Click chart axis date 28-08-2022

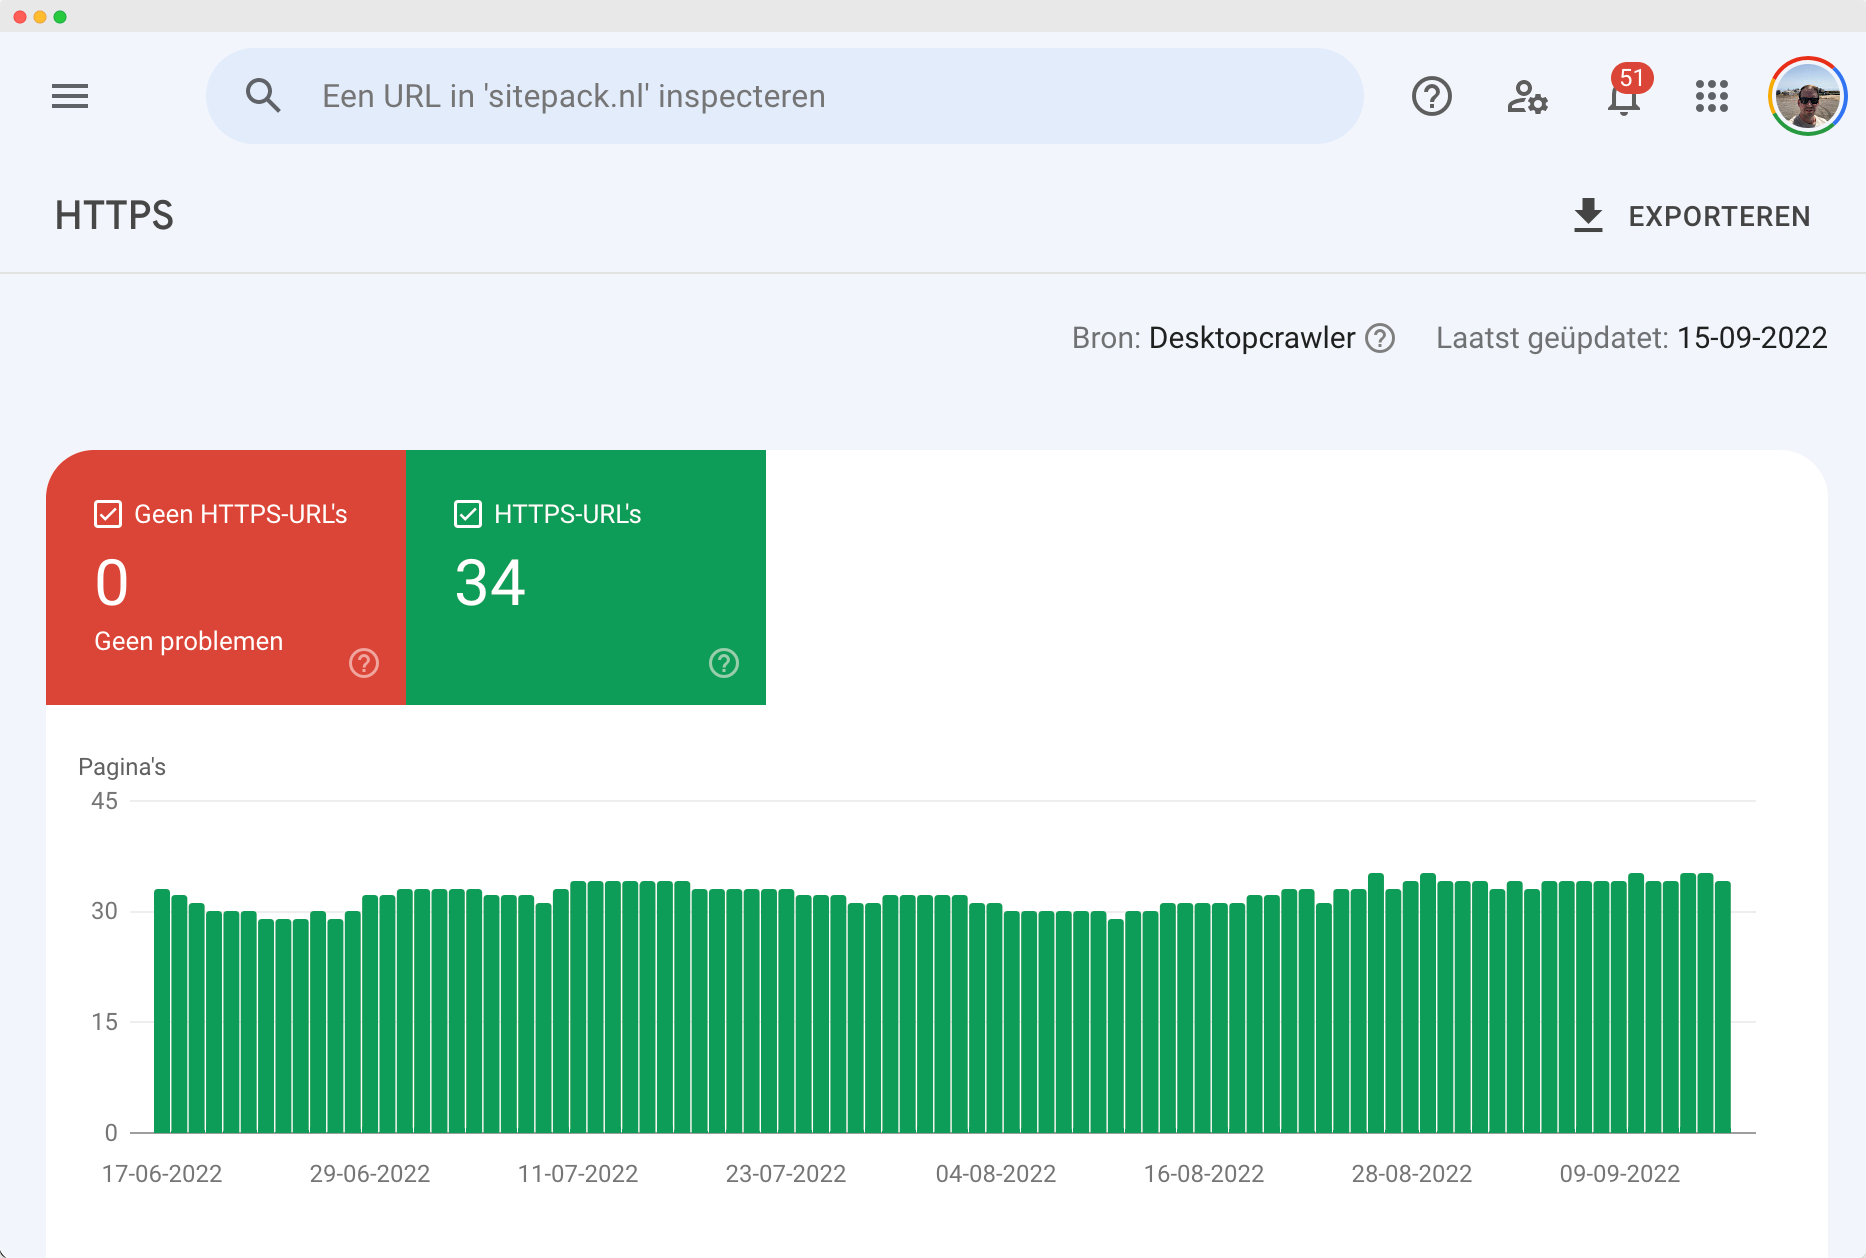click(x=1412, y=1174)
